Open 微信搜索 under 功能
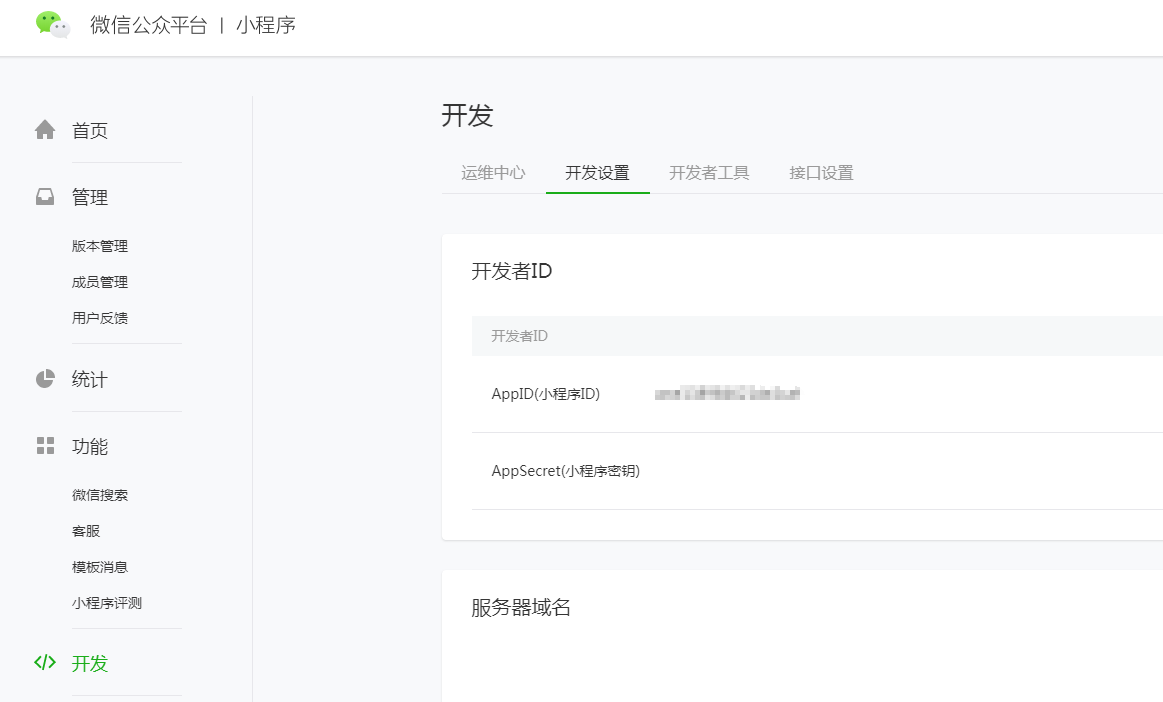Viewport: 1163px width, 702px height. click(x=100, y=495)
